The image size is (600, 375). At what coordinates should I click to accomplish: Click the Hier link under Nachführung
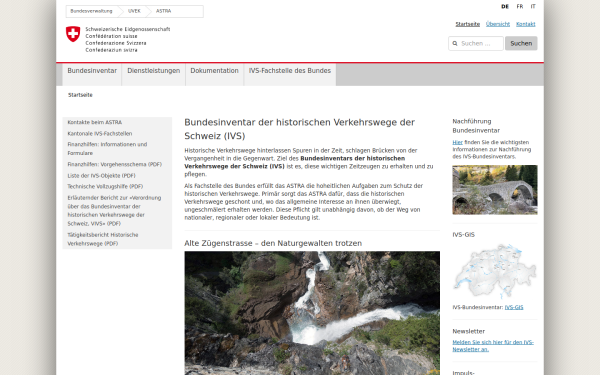click(x=458, y=142)
